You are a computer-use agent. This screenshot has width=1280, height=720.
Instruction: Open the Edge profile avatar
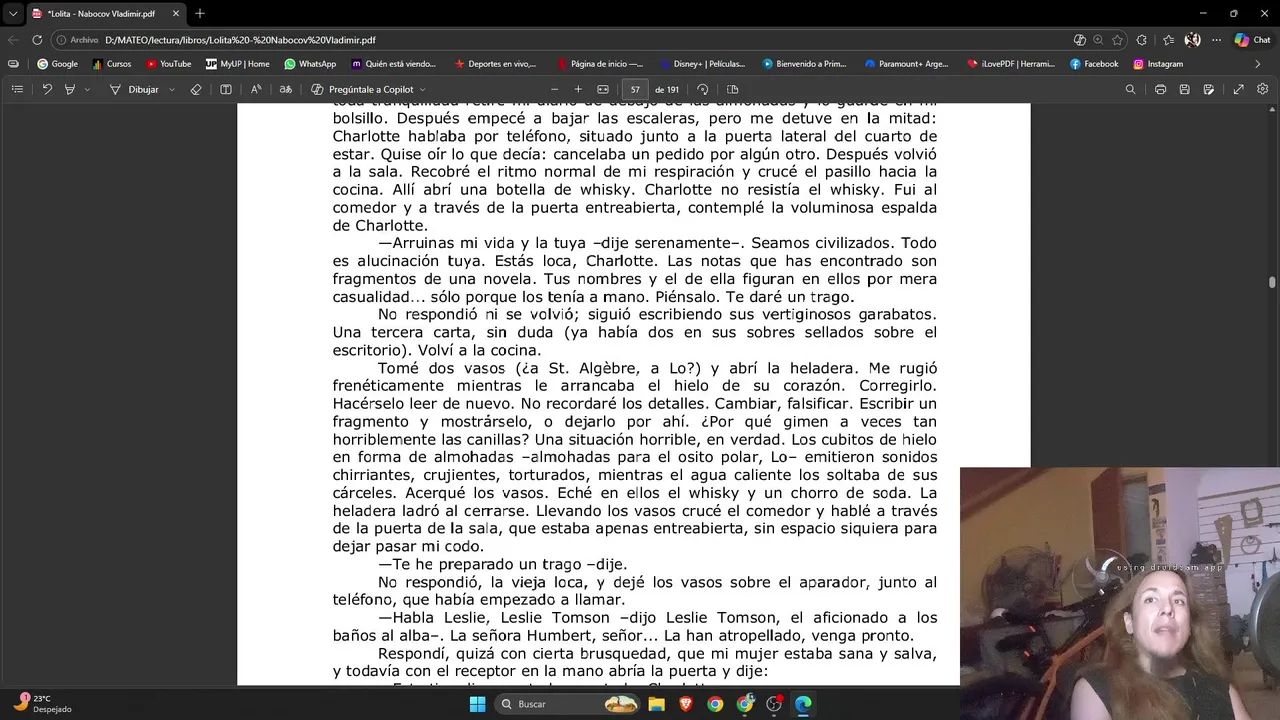pos(1192,40)
